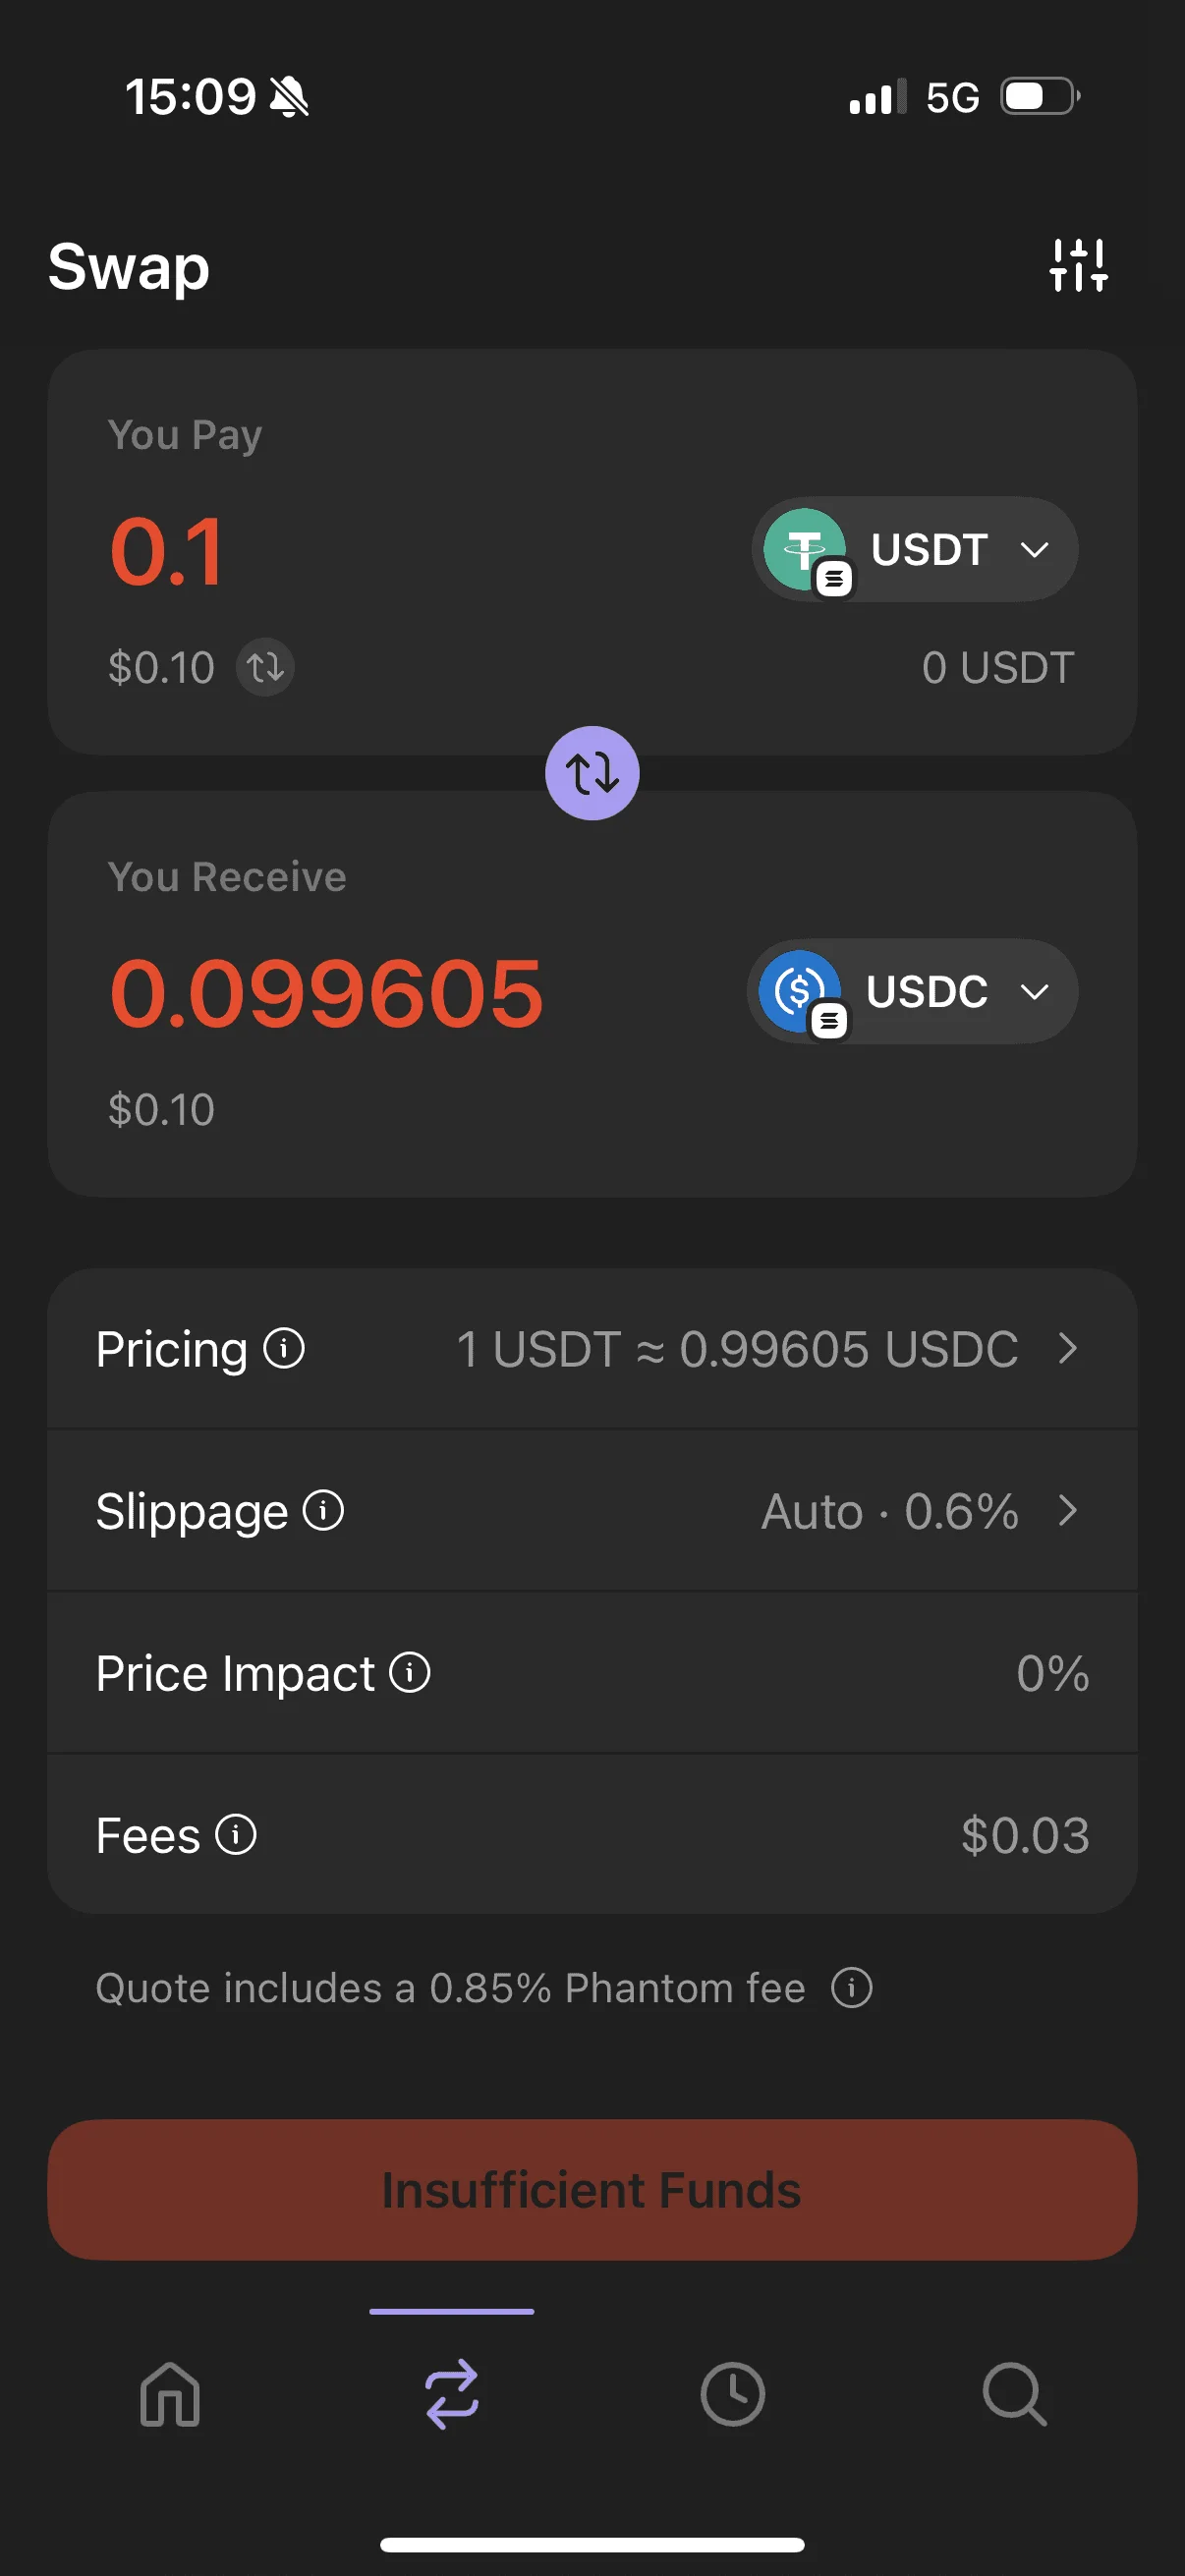Viewport: 1185px width, 2576px height.
Task: Show Phantom fee info icon
Action: (852, 1987)
